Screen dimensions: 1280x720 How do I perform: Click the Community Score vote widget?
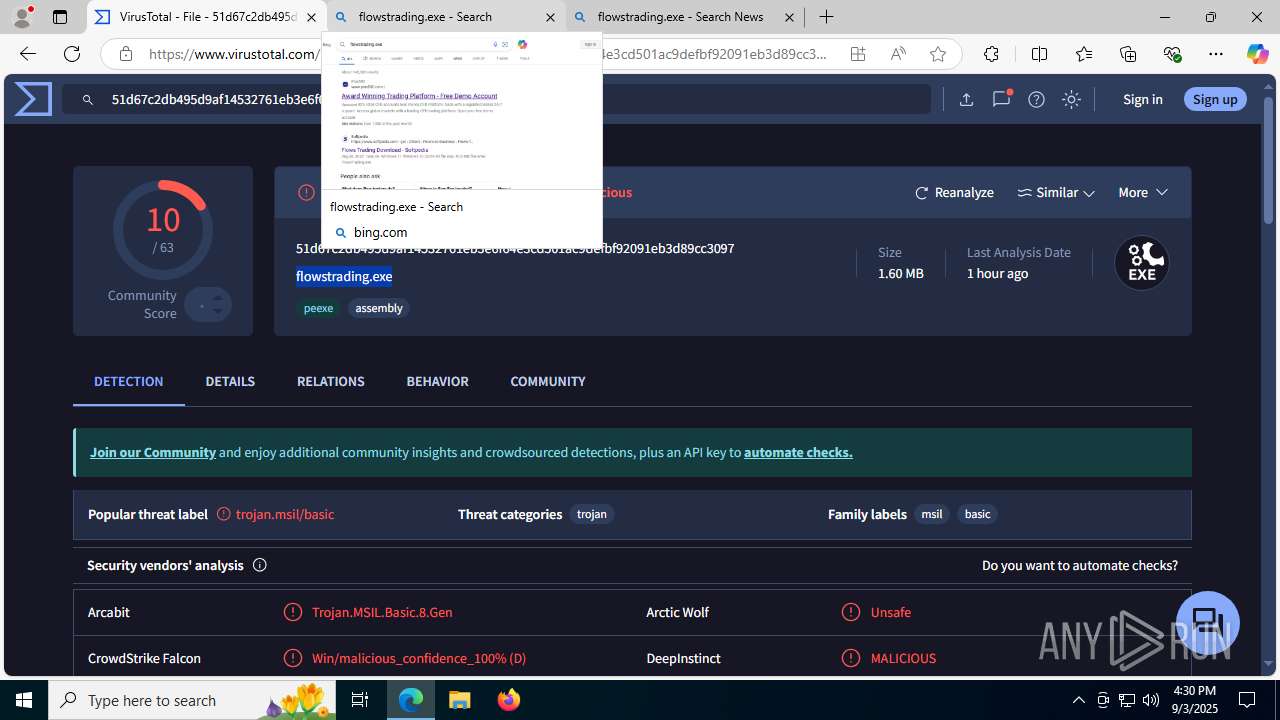coord(208,304)
